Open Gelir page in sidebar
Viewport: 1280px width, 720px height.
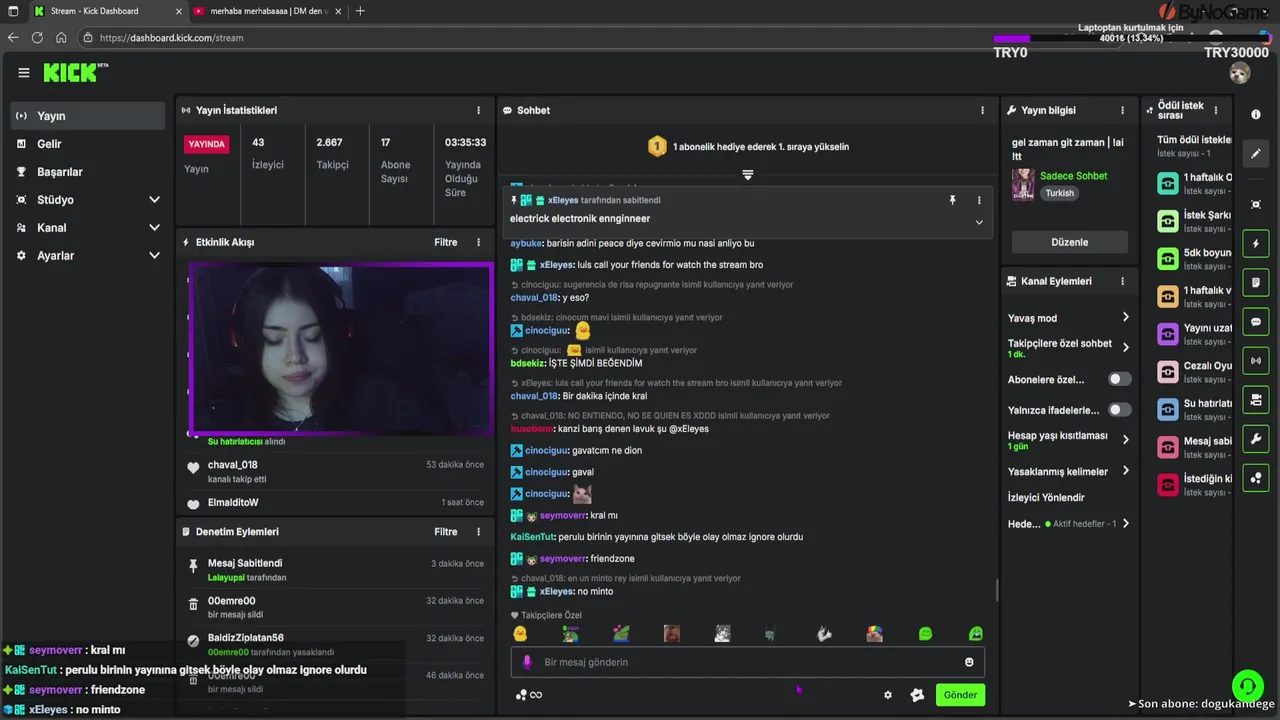[x=88, y=144]
